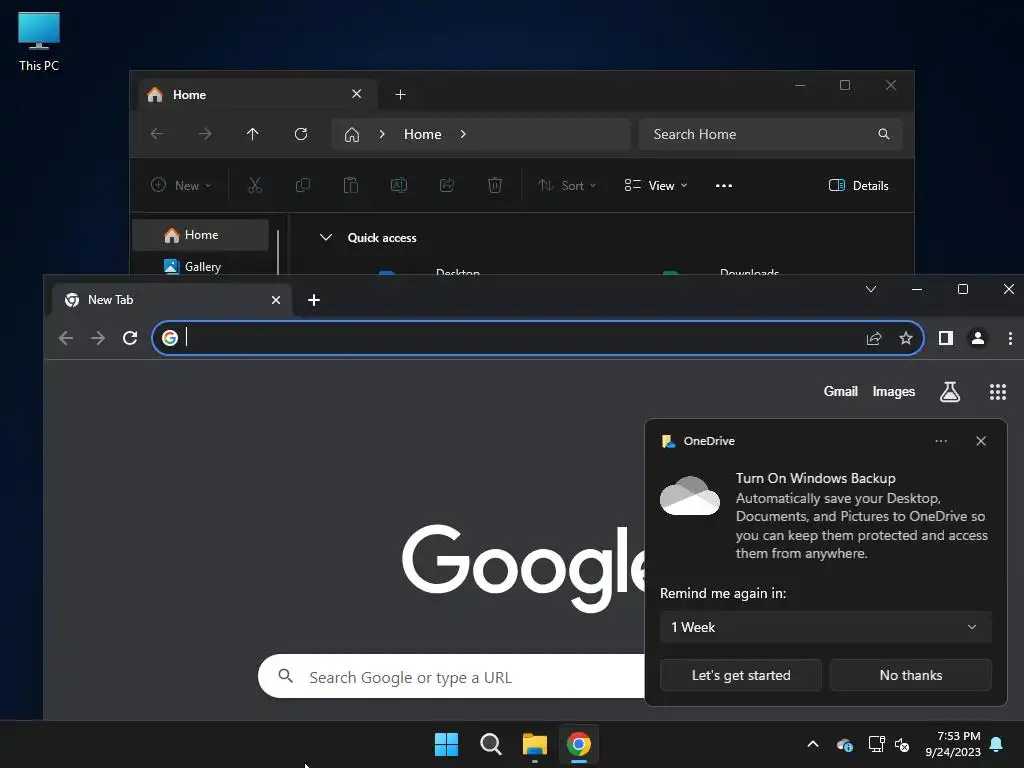Open the Chrome profile avatar menu
Screen dimensions: 1024x768
(978, 338)
